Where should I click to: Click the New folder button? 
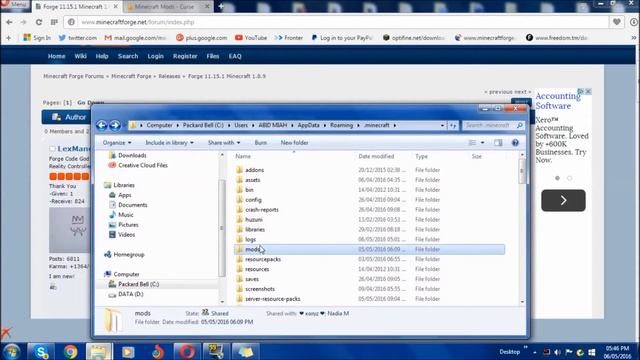pyautogui.click(x=294, y=142)
